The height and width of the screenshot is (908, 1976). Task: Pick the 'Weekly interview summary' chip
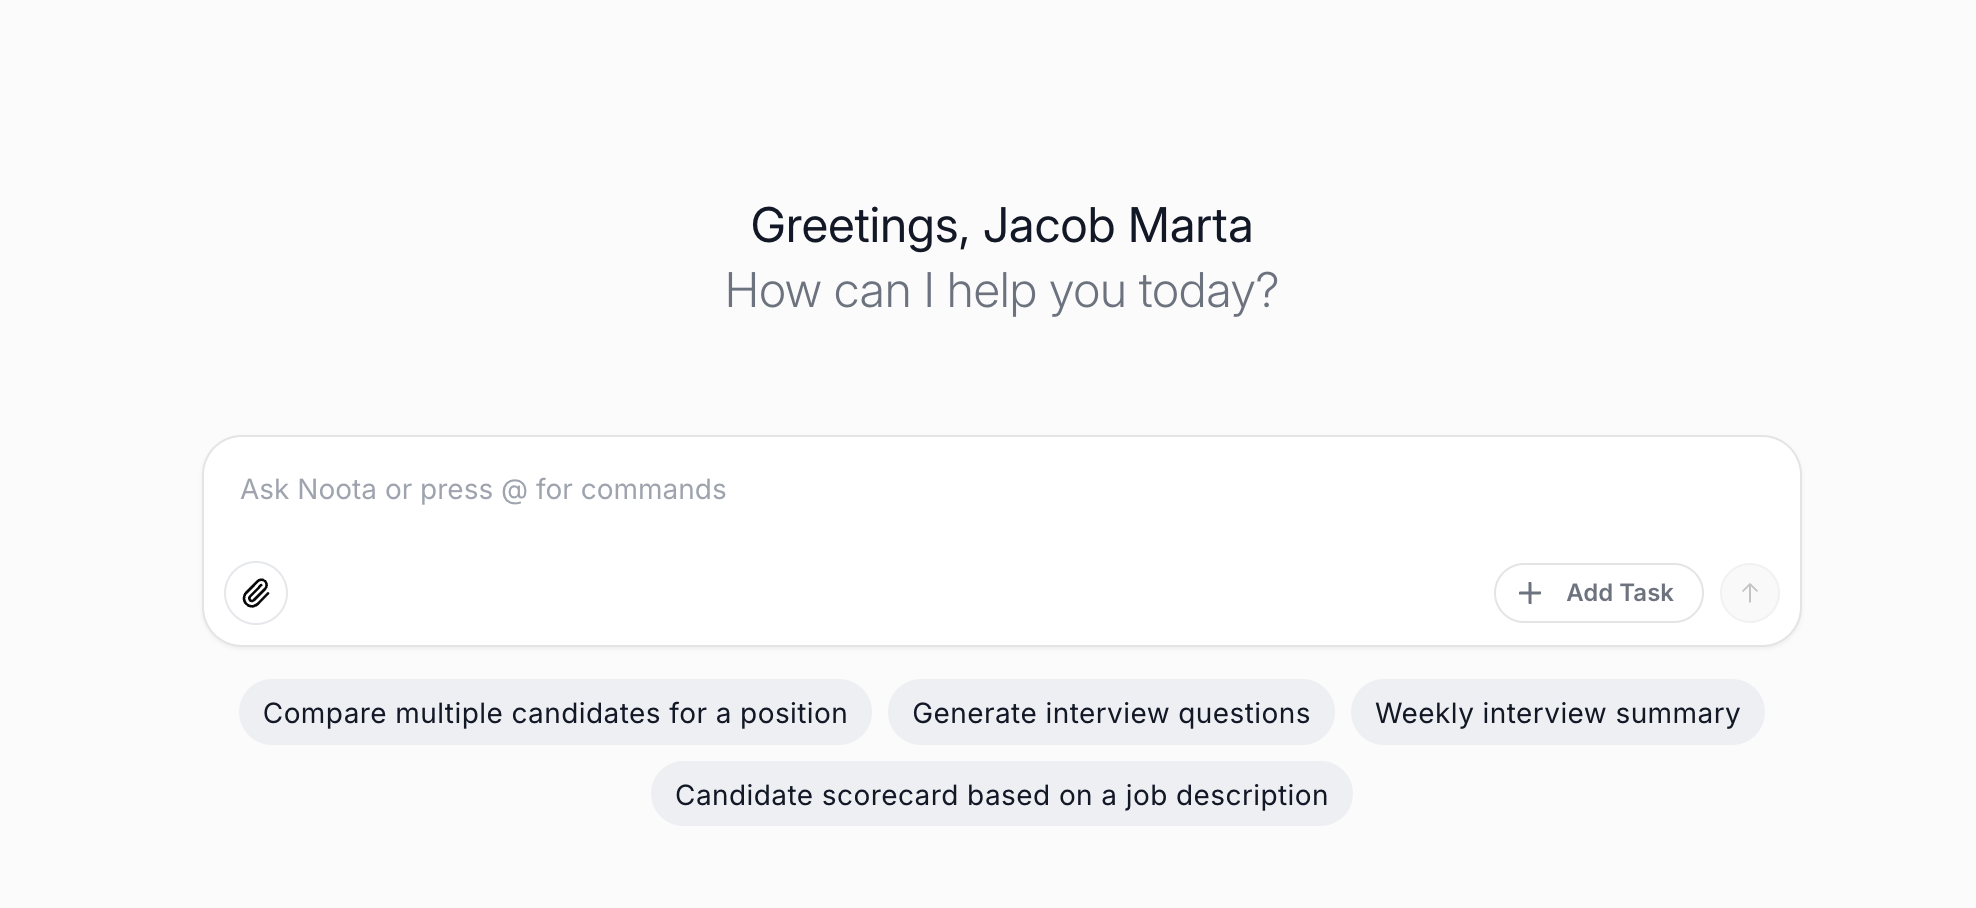[x=1557, y=713]
